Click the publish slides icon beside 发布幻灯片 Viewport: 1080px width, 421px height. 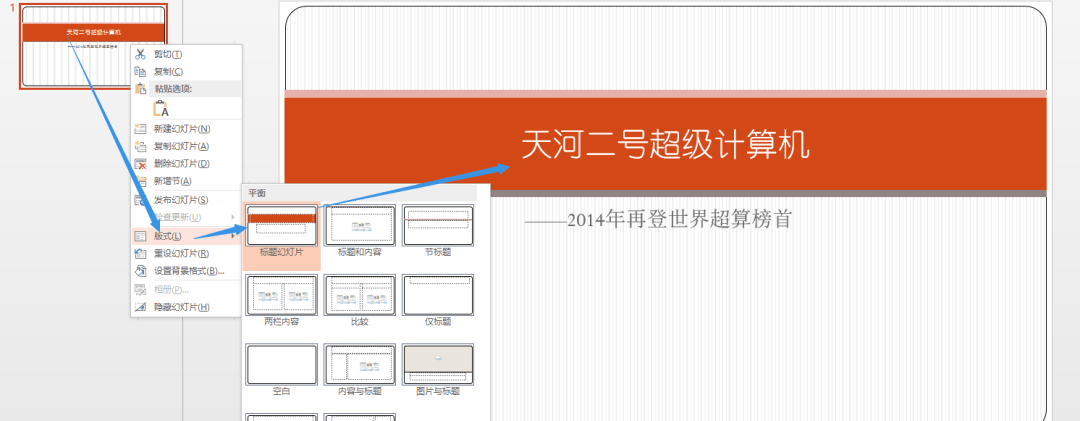[141, 200]
